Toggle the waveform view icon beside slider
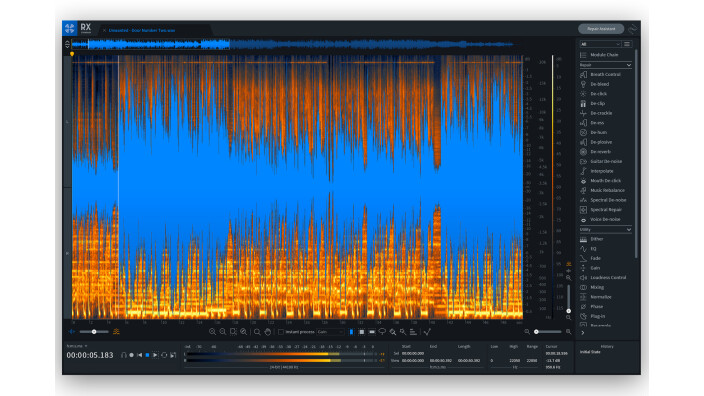 [72, 332]
